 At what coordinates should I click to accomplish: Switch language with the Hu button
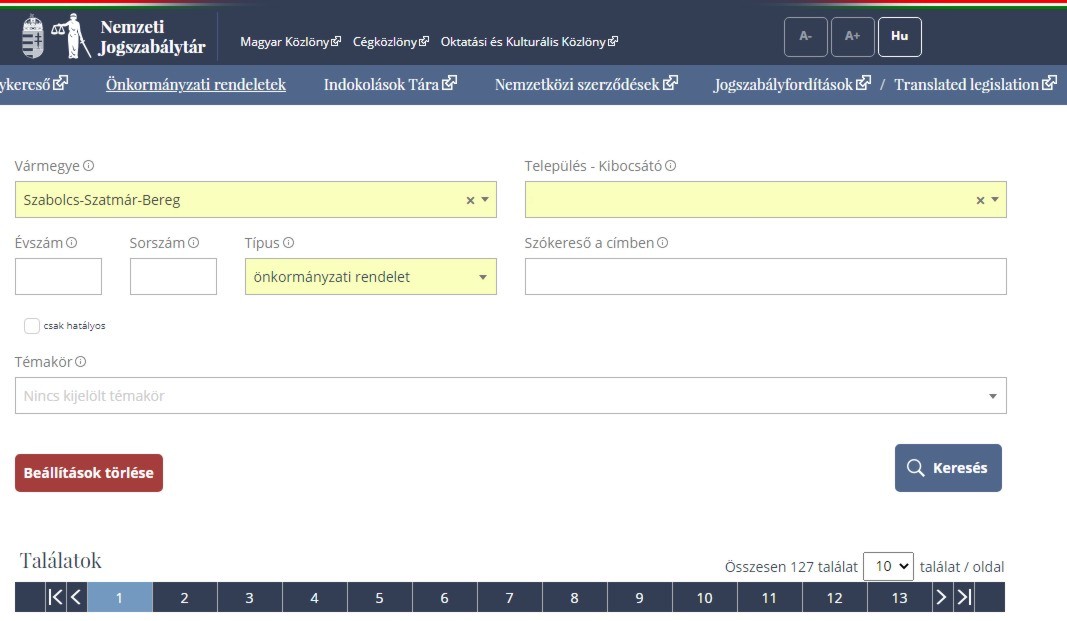point(900,37)
